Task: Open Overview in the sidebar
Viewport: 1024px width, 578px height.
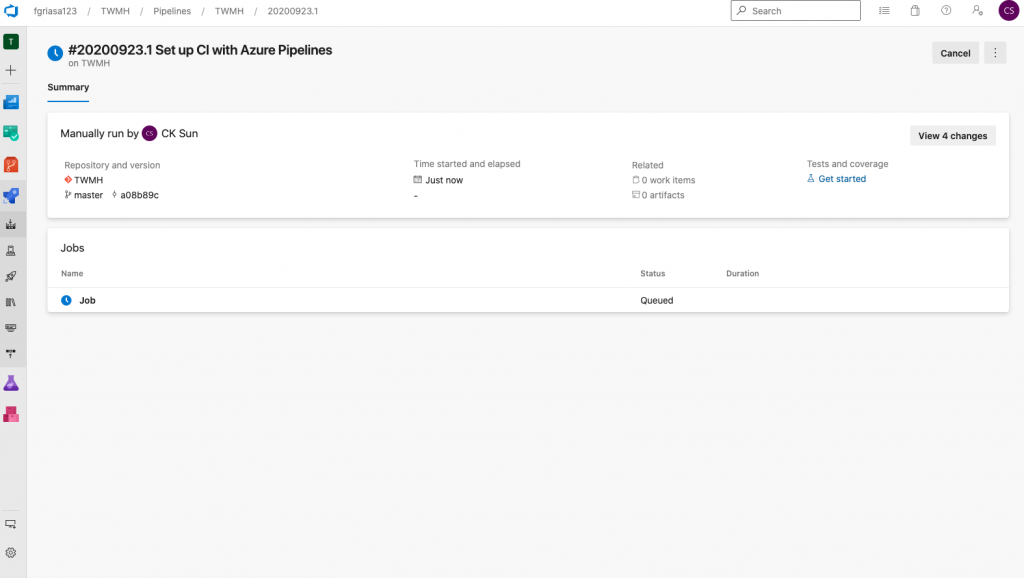Action: [11, 102]
